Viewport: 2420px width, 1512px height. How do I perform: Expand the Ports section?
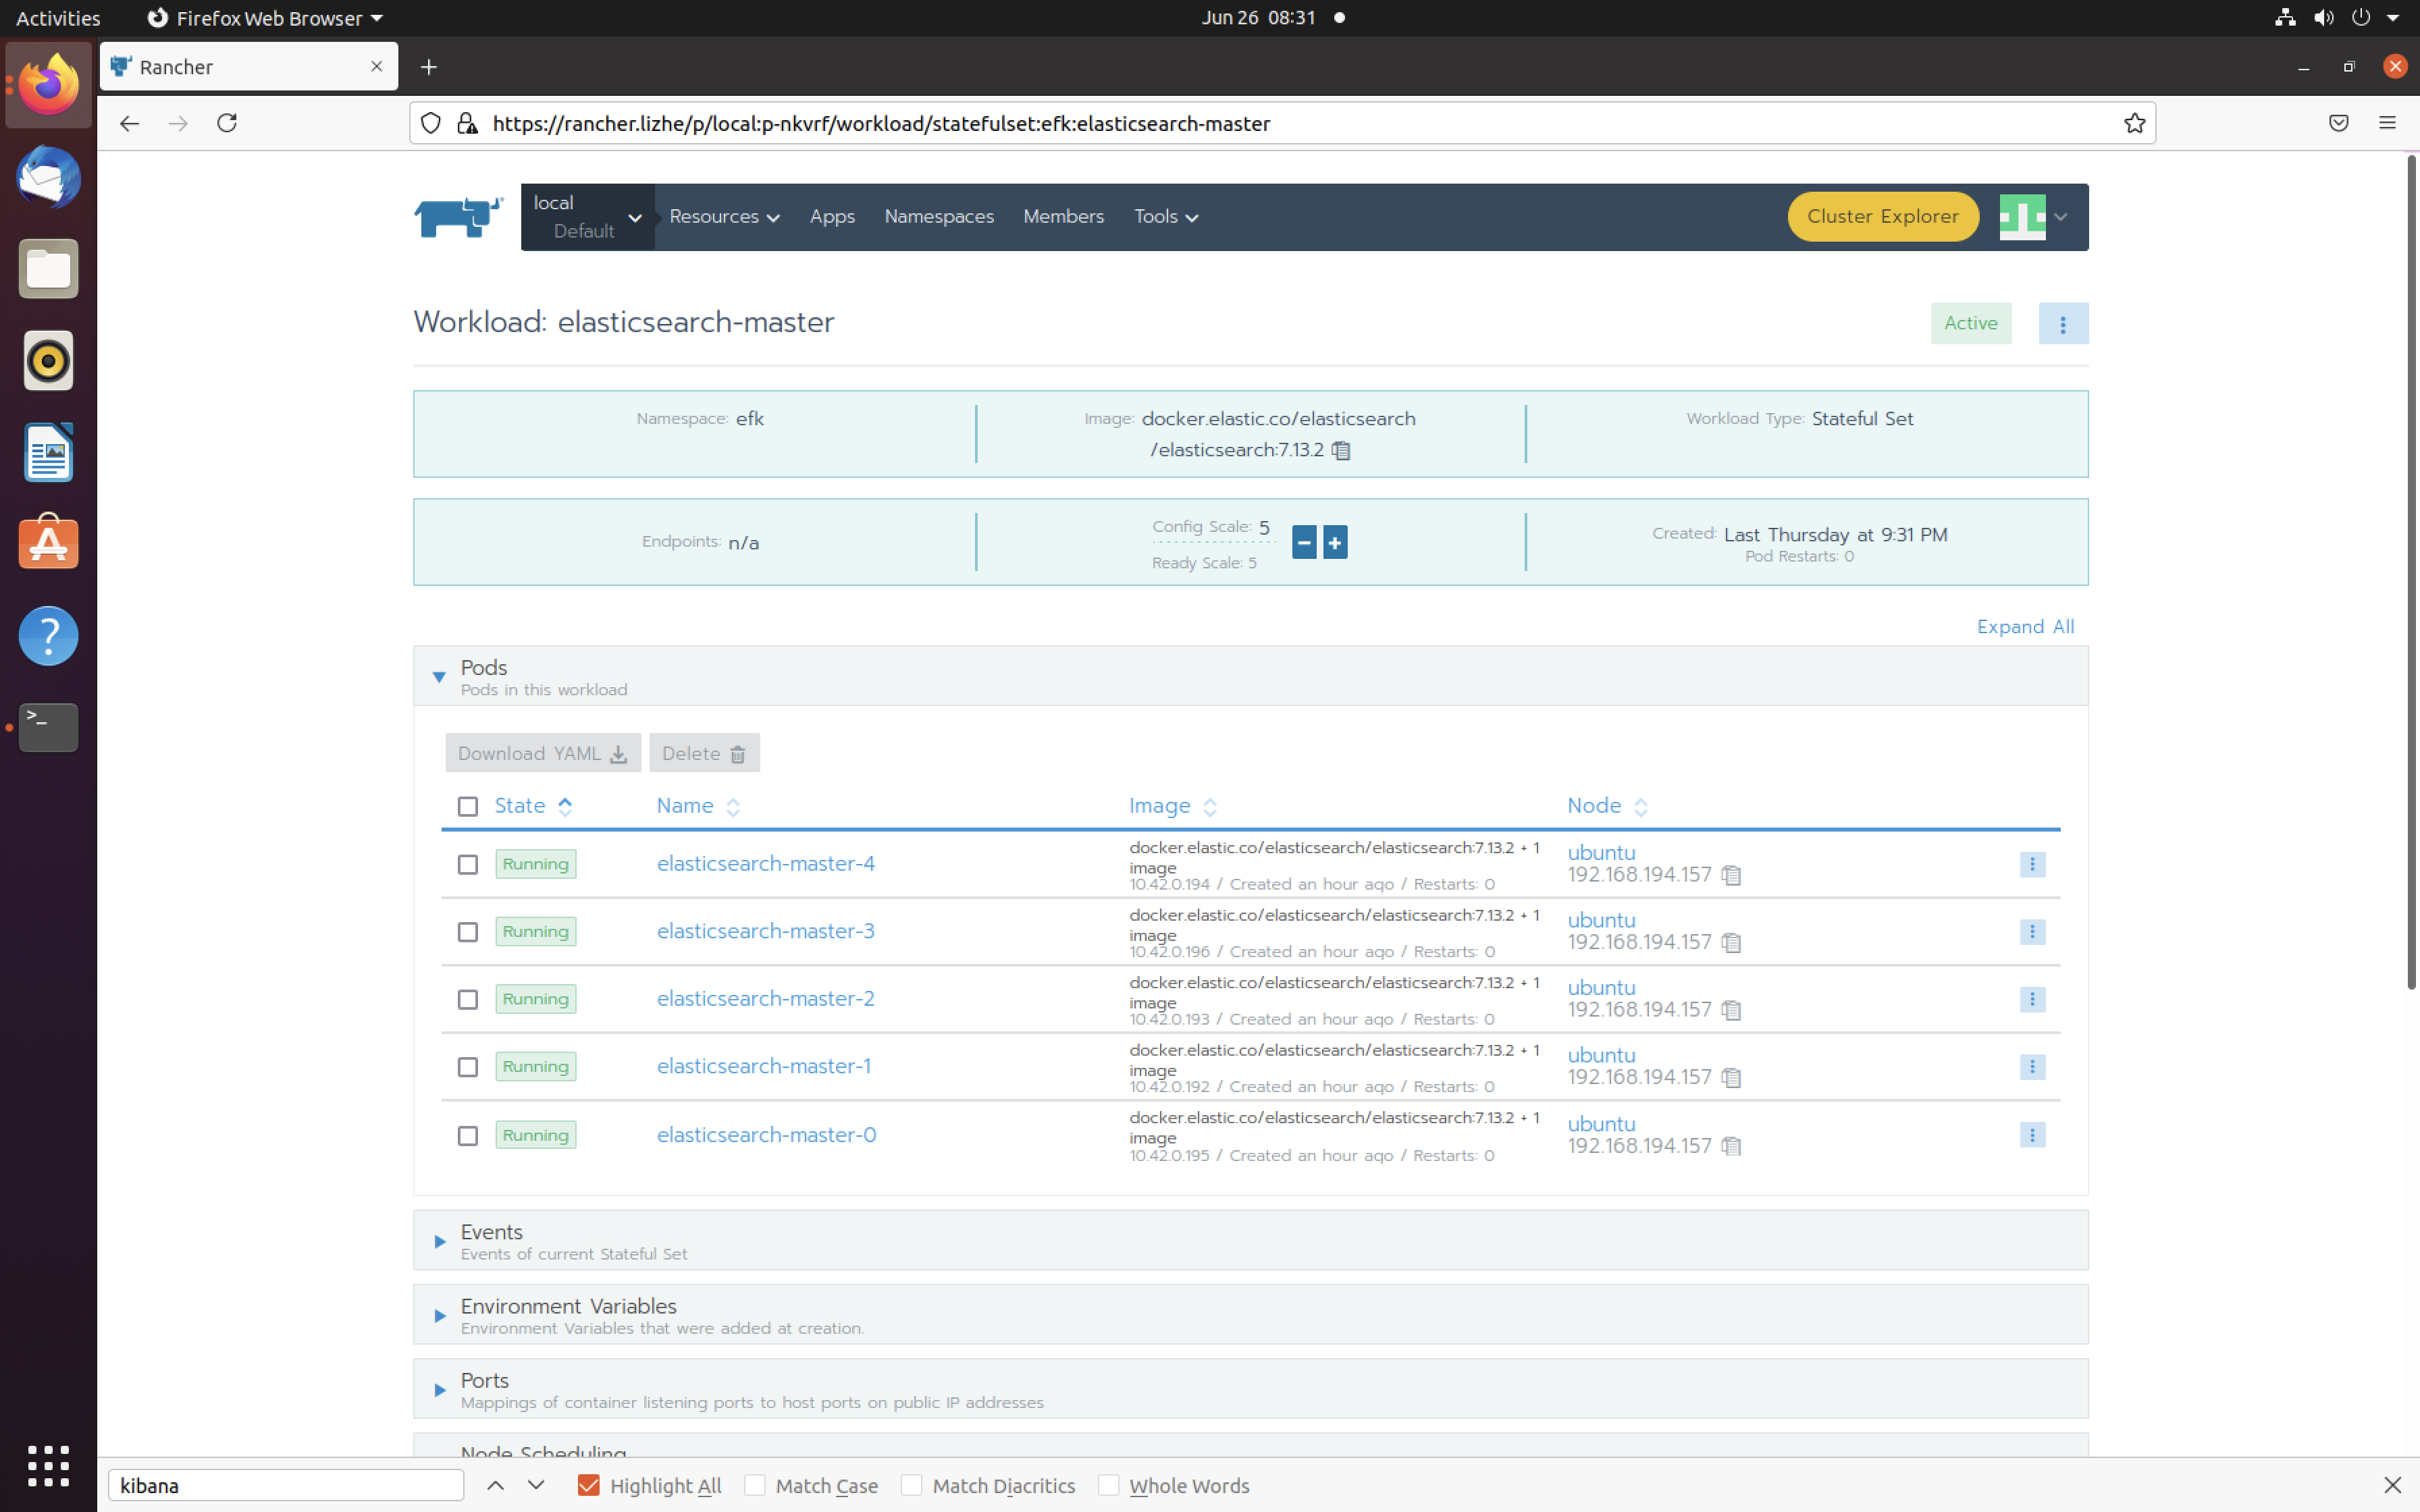439,1389
